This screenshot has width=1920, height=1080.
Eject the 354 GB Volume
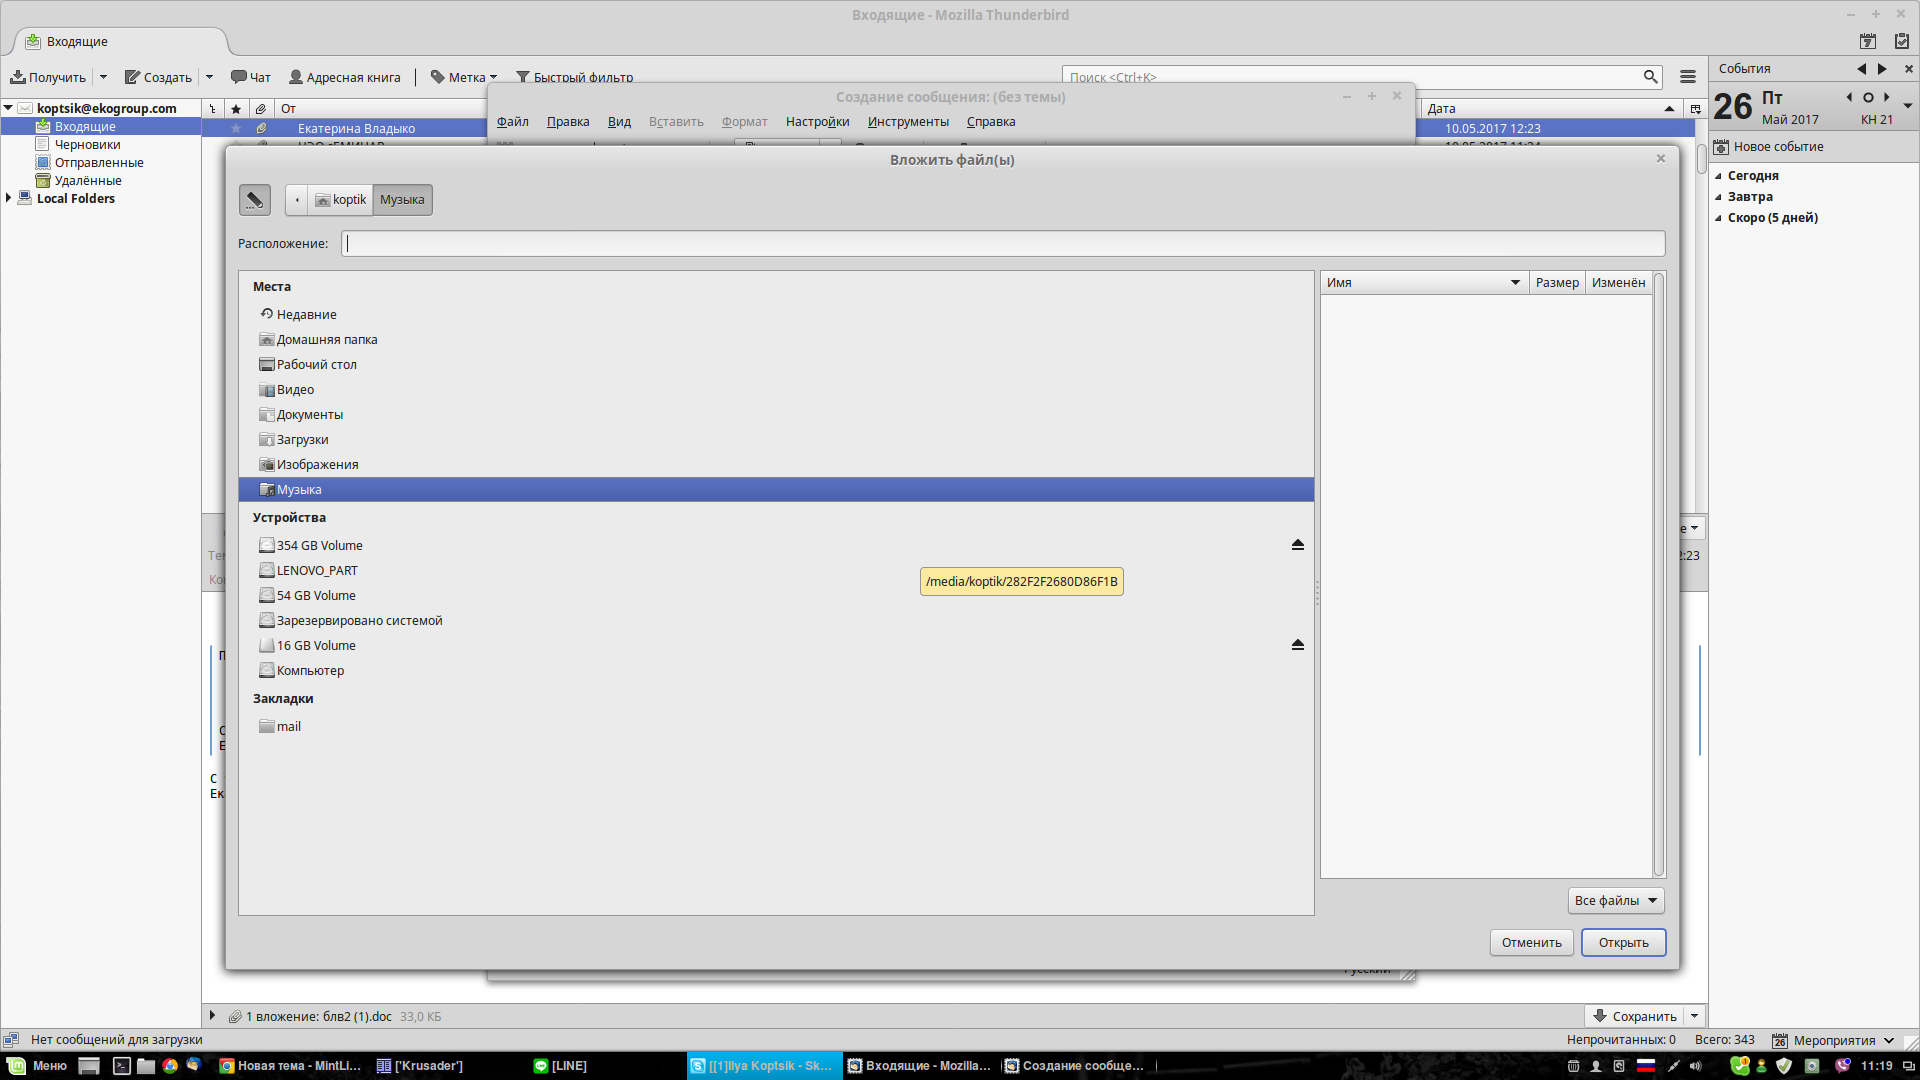click(x=1297, y=545)
